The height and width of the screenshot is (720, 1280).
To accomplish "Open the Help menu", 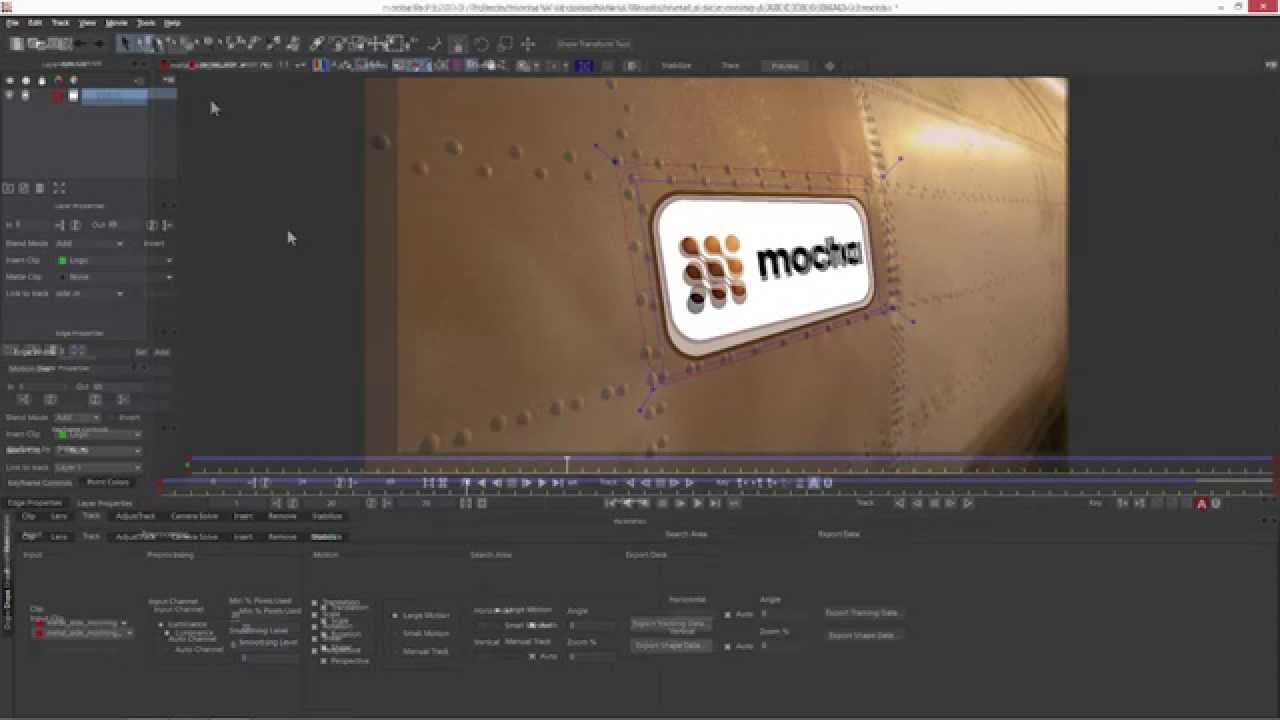I will (172, 22).
